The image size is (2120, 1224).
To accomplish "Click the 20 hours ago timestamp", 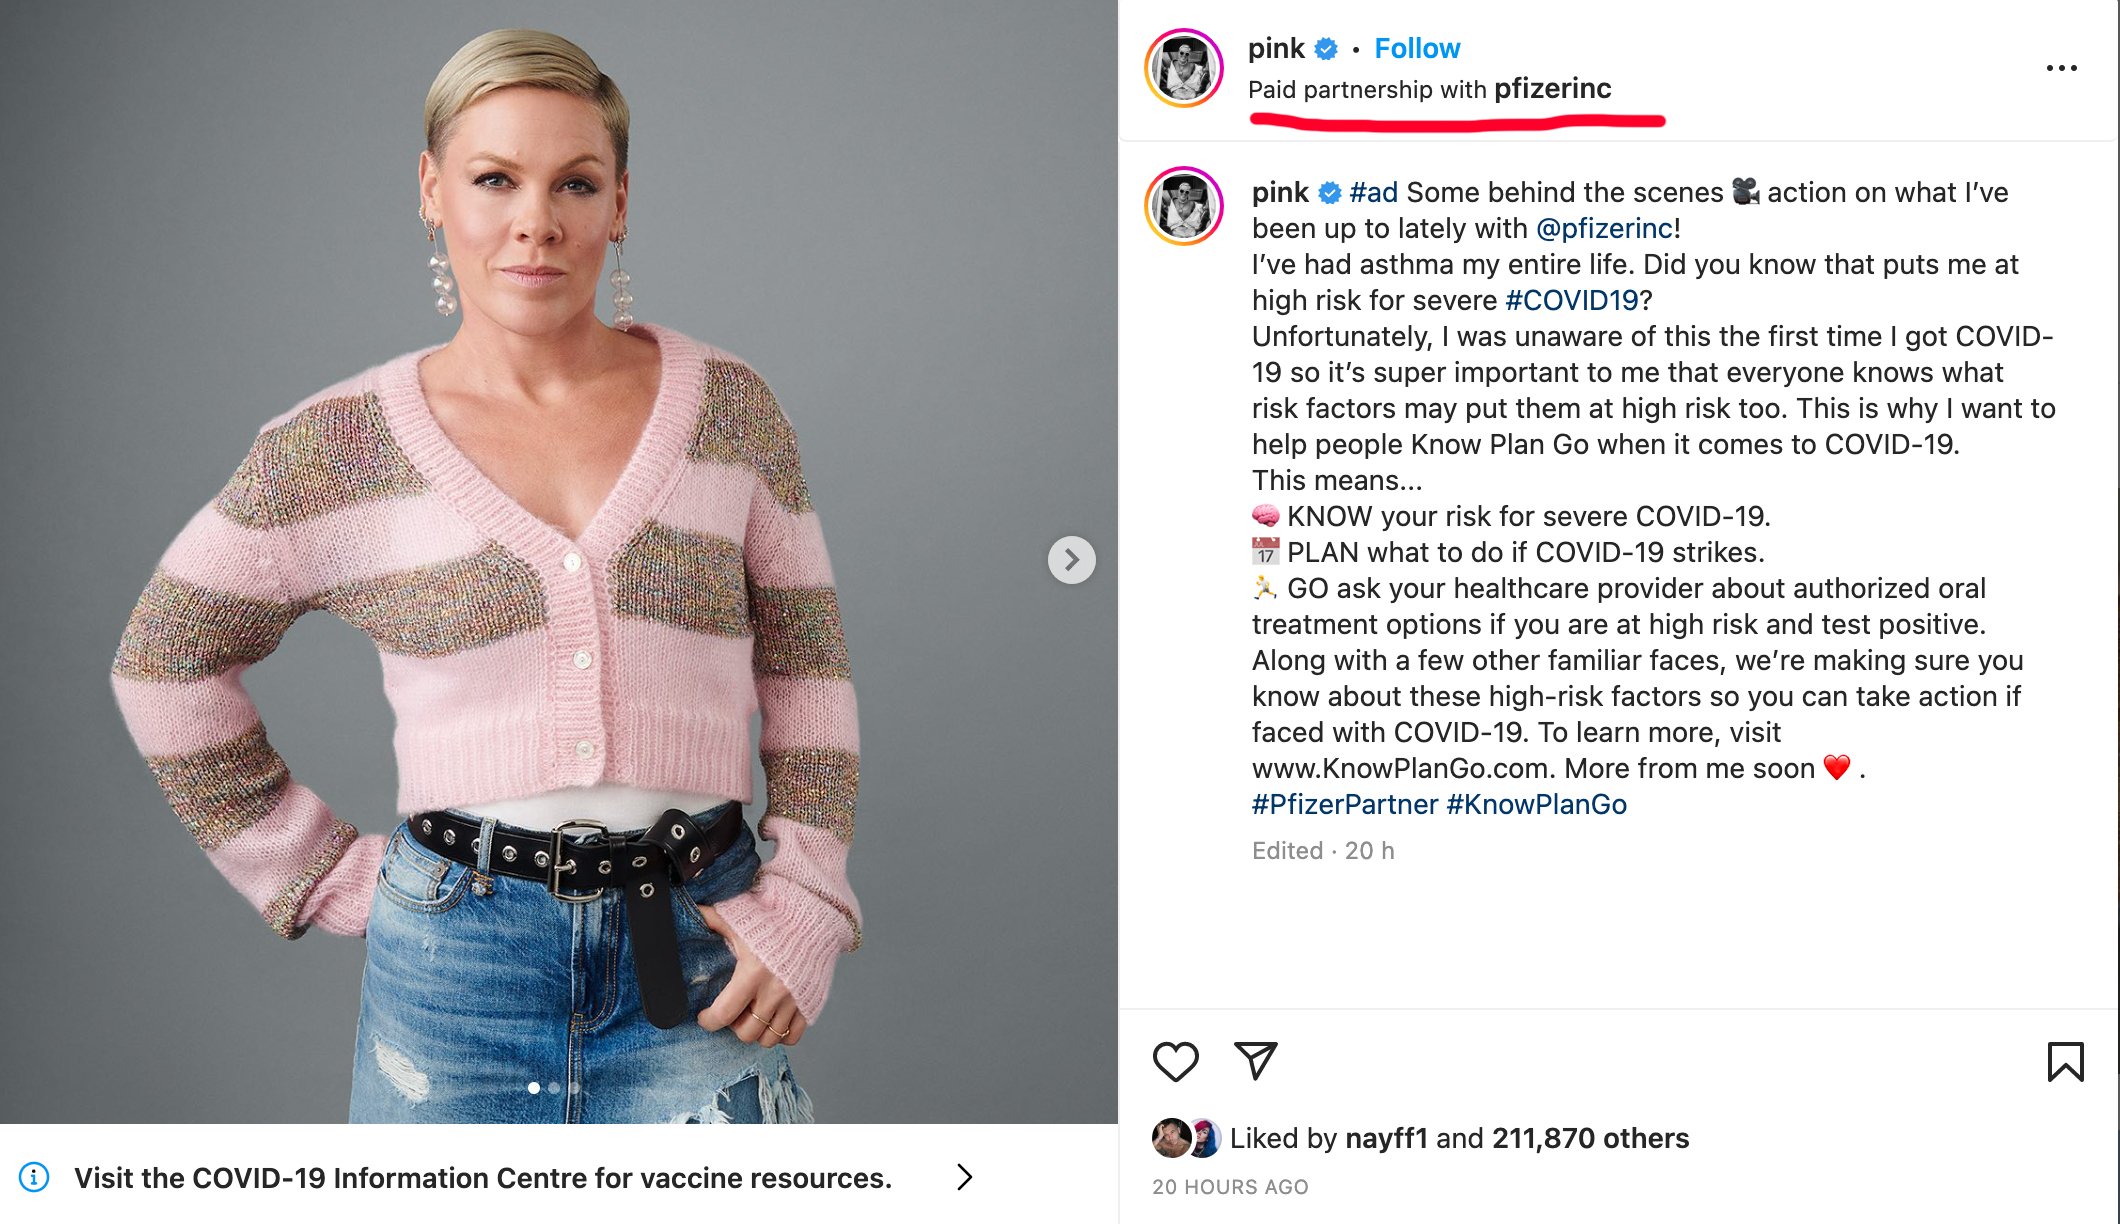I will [1230, 1187].
